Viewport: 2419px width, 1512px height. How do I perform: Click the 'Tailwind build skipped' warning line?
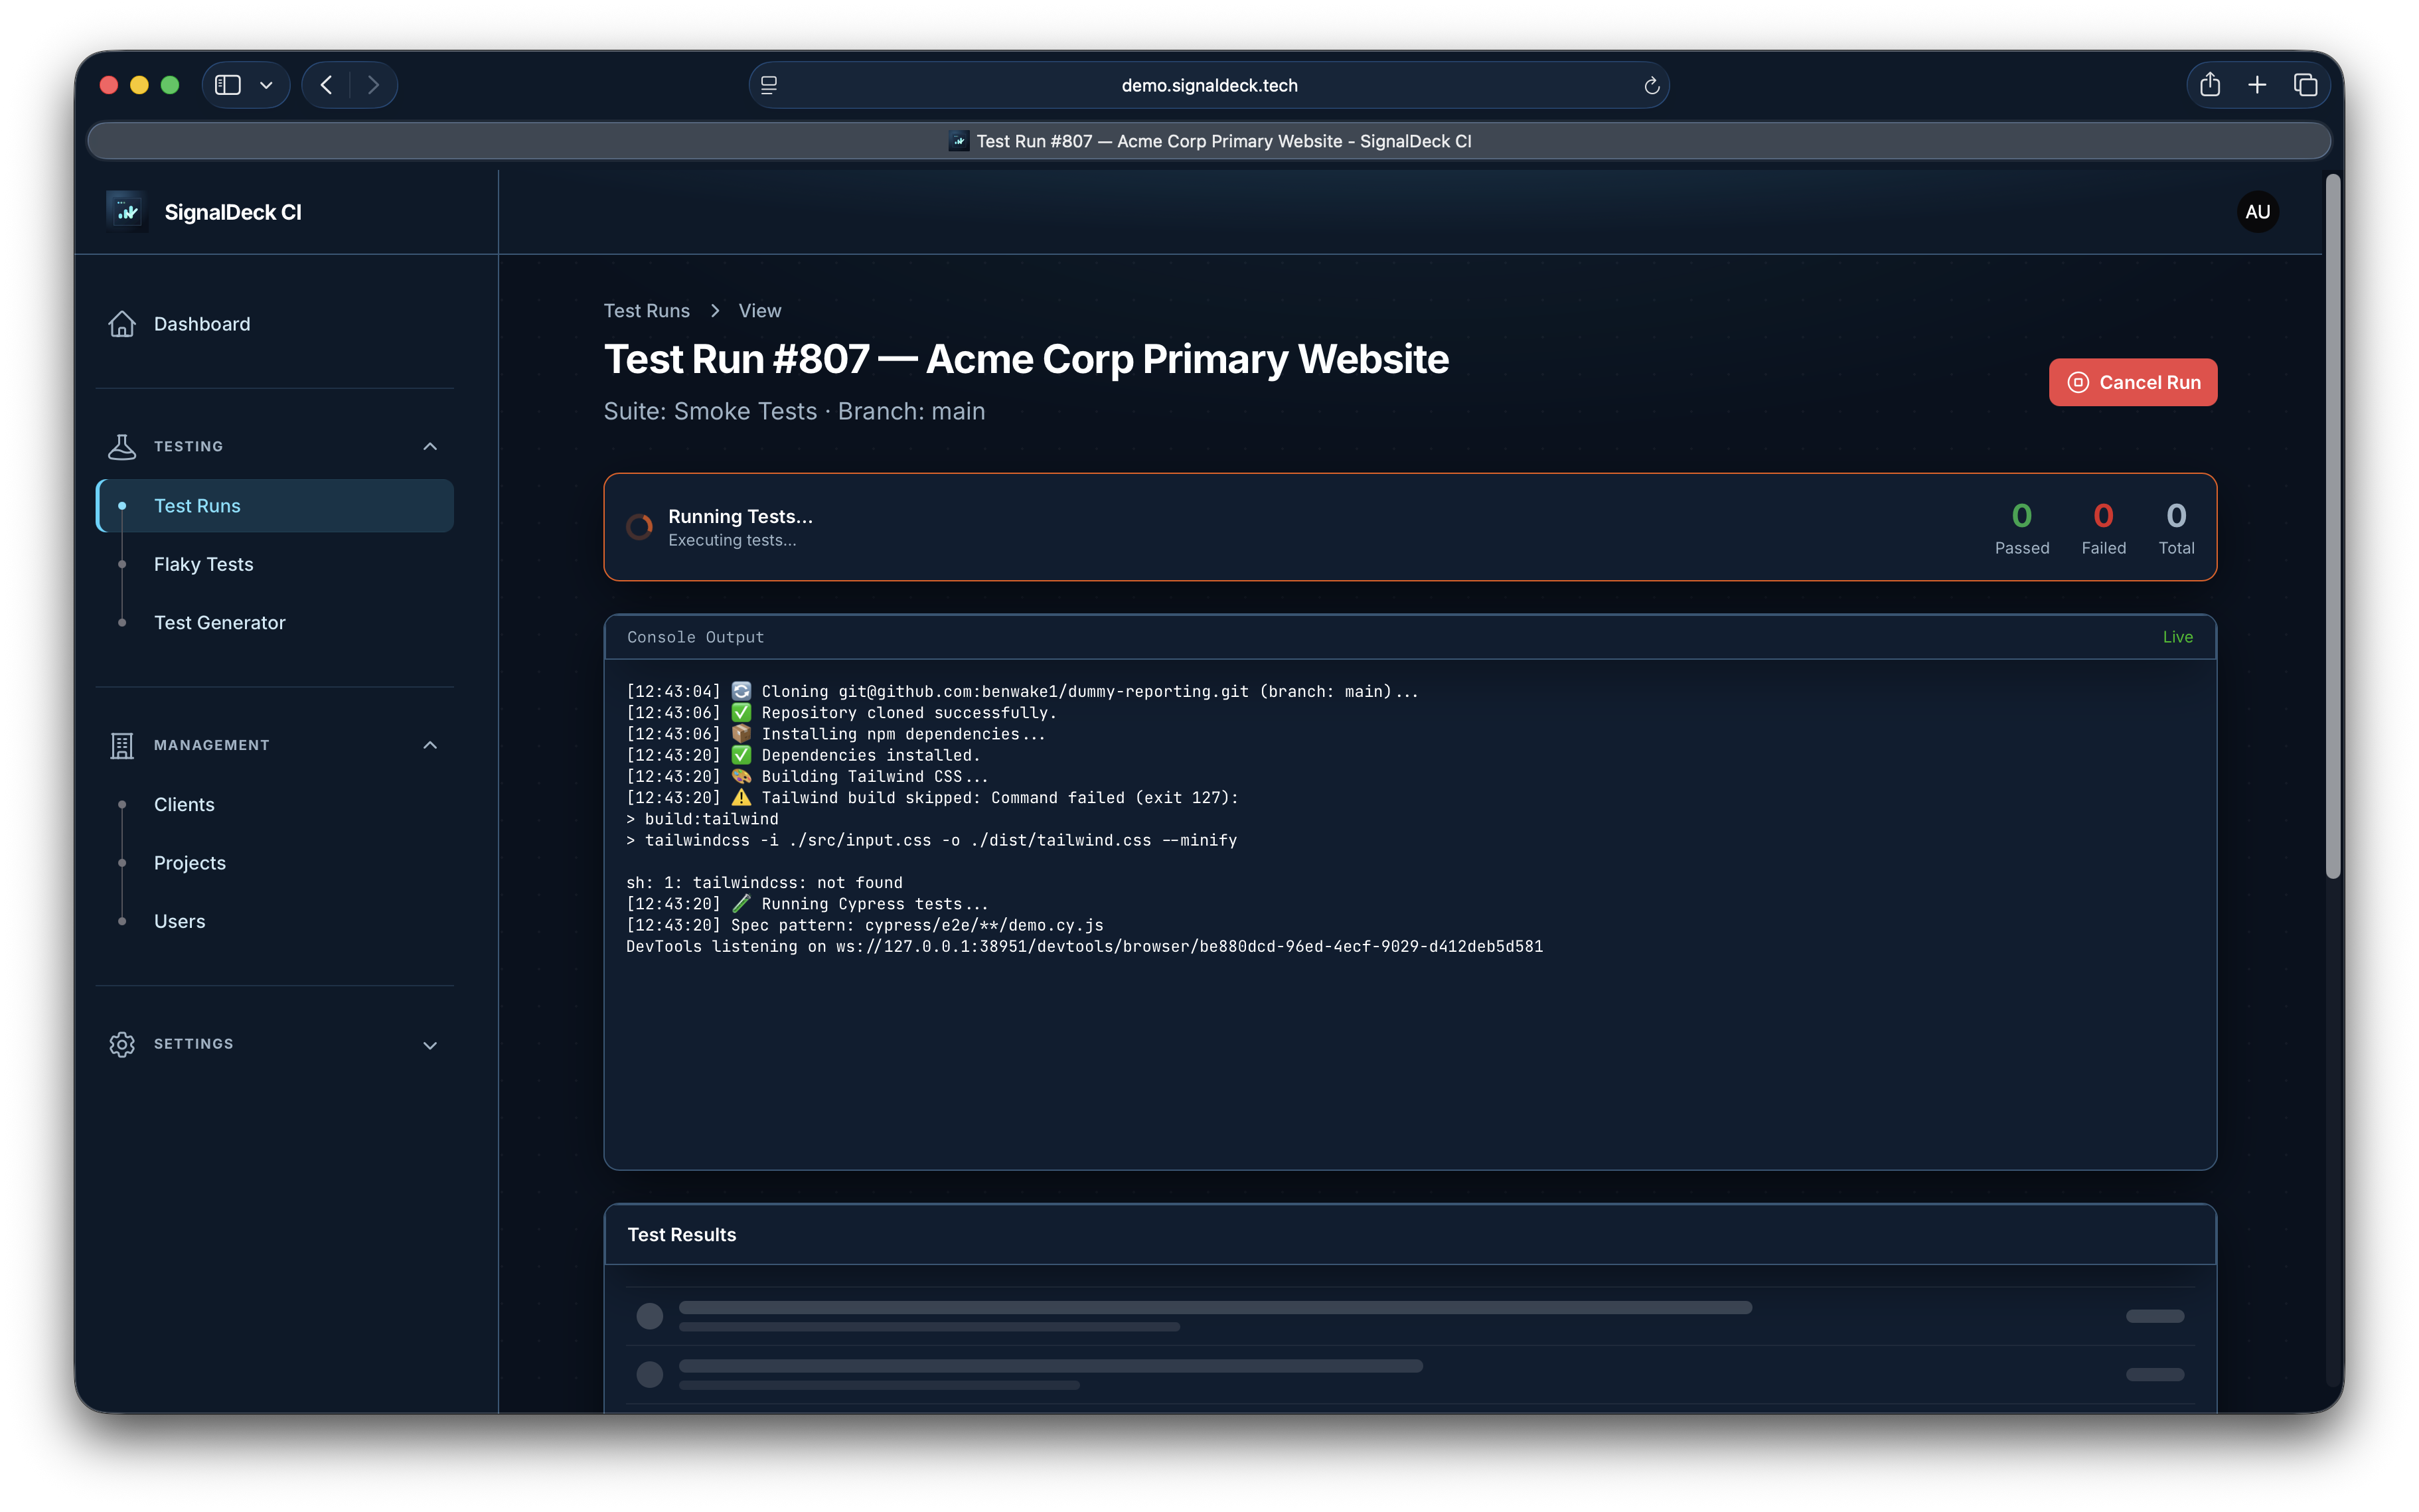coord(932,798)
